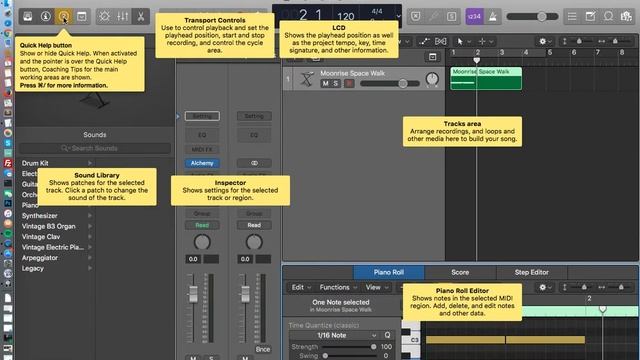The height and width of the screenshot is (360, 640).
Task: Open the Piano Roll View menu
Action: click(x=377, y=287)
